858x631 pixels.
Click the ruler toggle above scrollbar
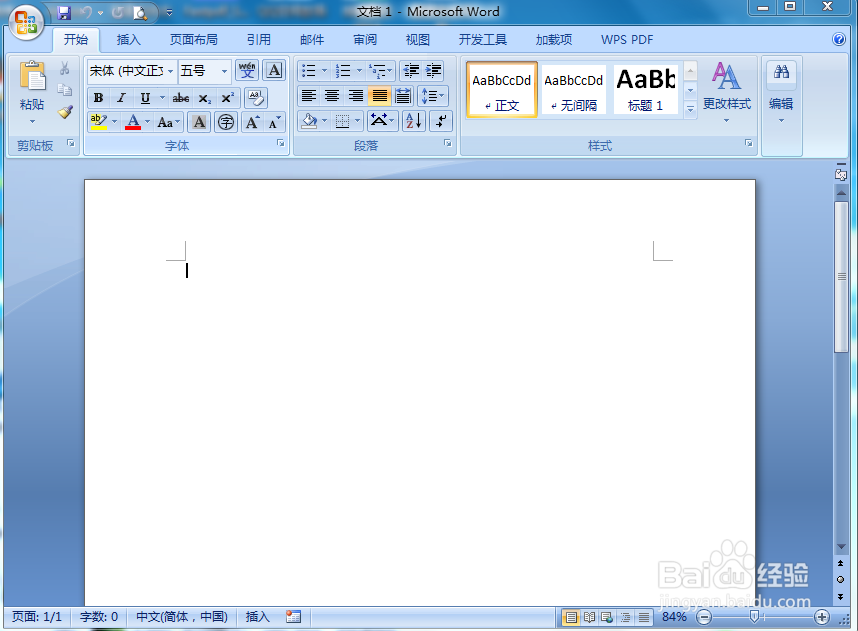841,174
